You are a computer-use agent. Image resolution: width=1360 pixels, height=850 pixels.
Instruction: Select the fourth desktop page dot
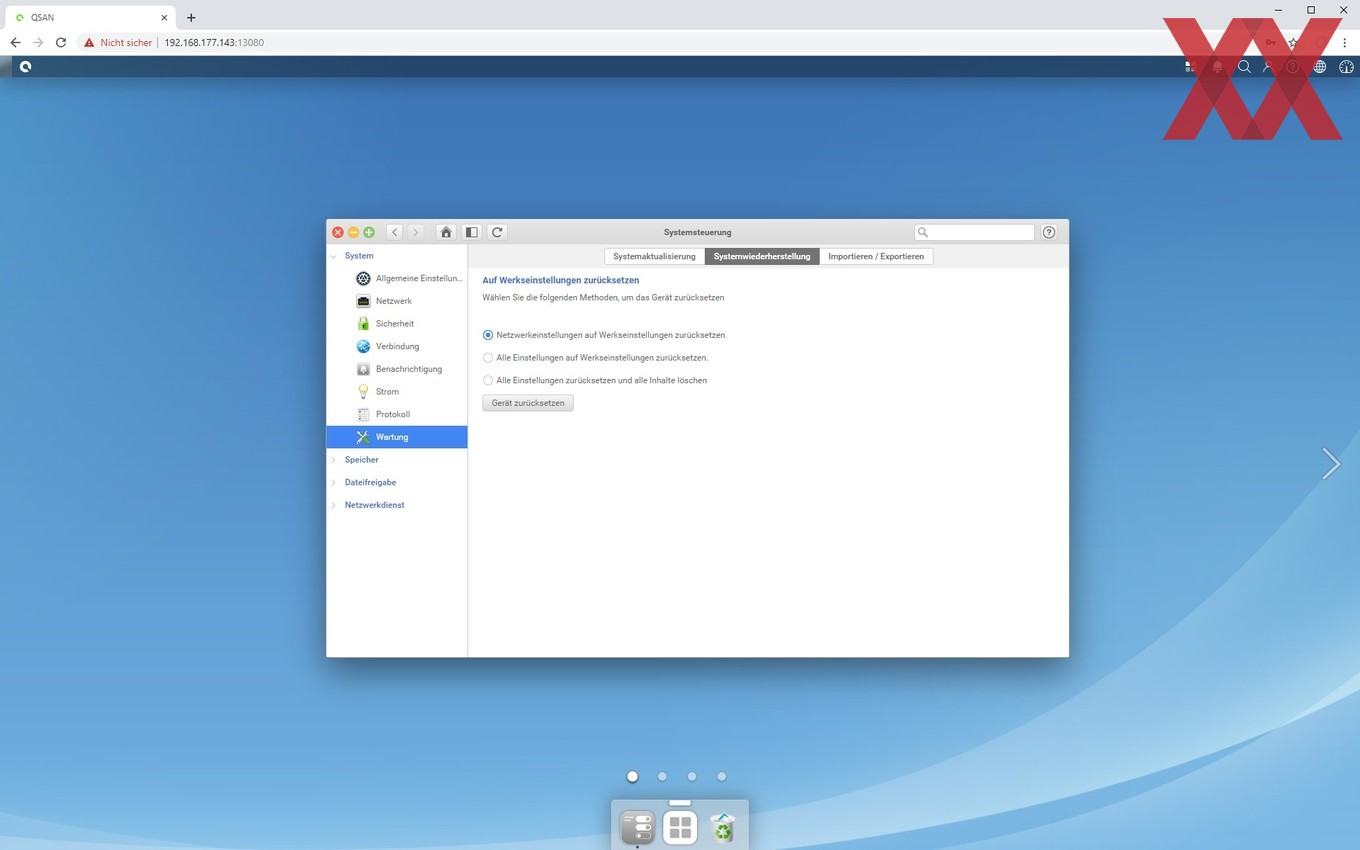tap(721, 776)
